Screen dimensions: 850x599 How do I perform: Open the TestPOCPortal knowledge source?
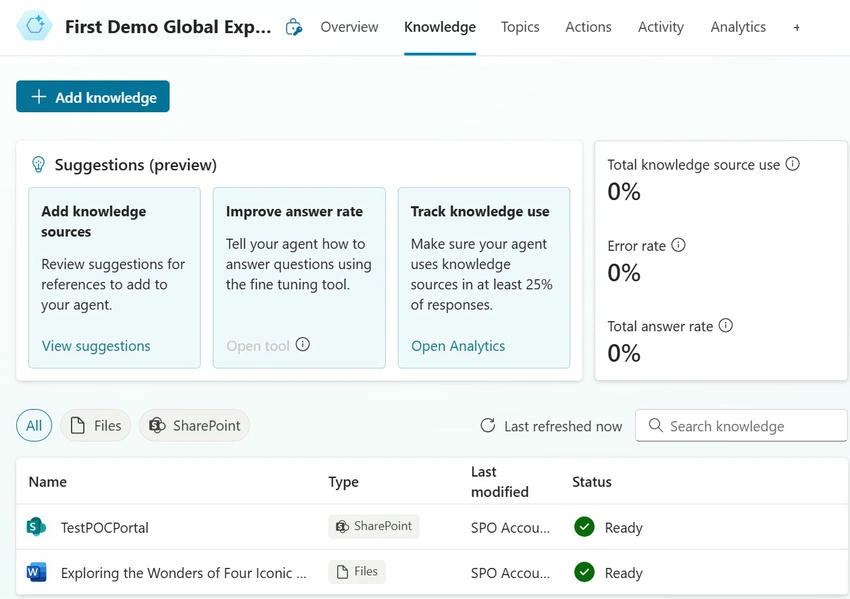(x=105, y=527)
